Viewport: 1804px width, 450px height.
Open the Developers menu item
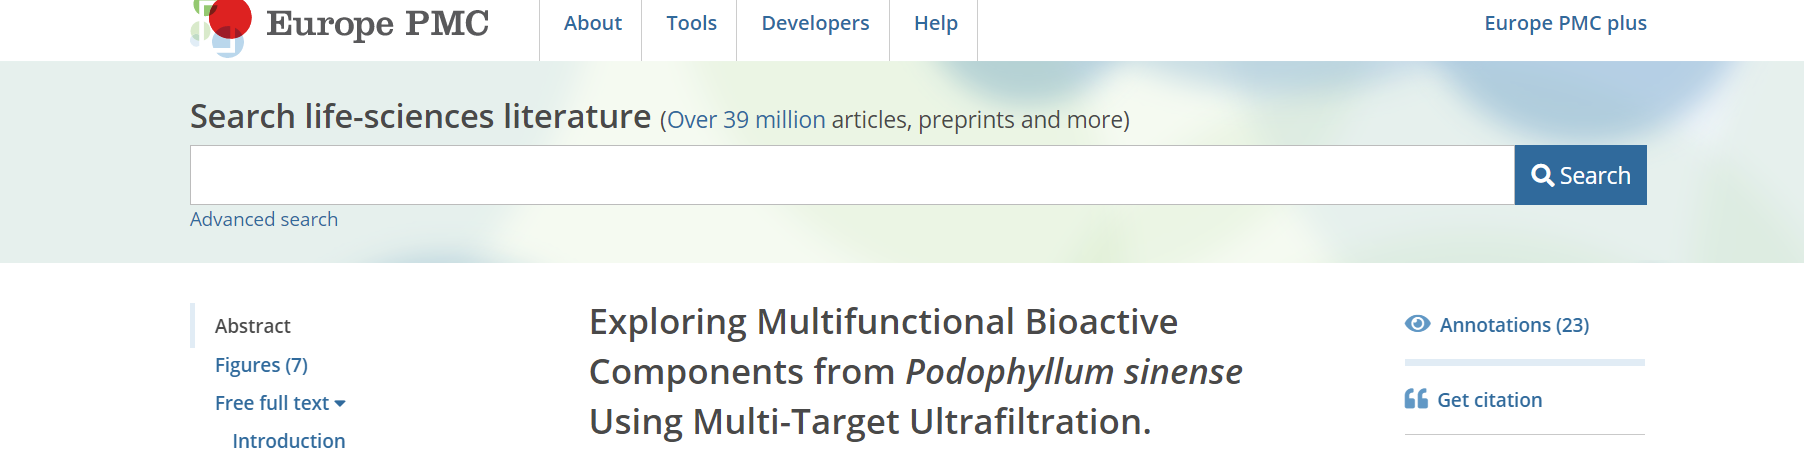815,23
